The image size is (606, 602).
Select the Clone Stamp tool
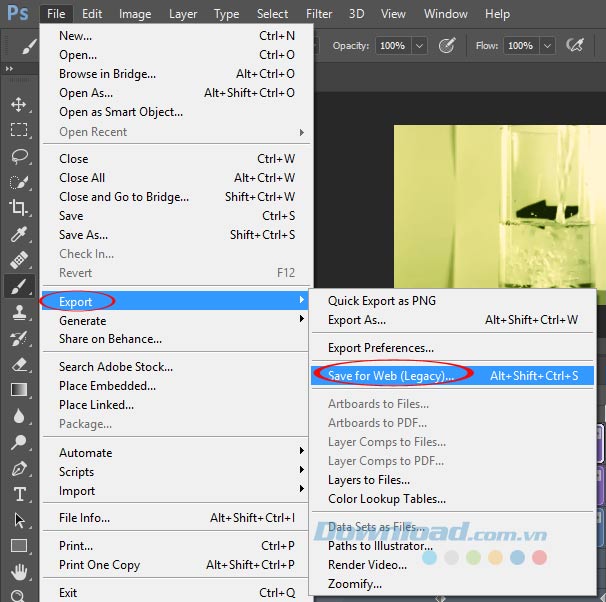click(18, 312)
